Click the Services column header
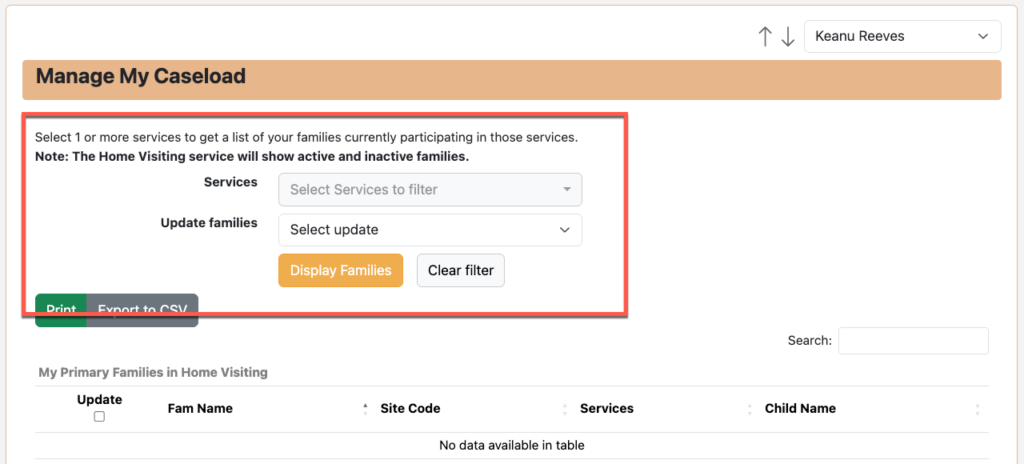The image size is (1024, 464). (607, 408)
